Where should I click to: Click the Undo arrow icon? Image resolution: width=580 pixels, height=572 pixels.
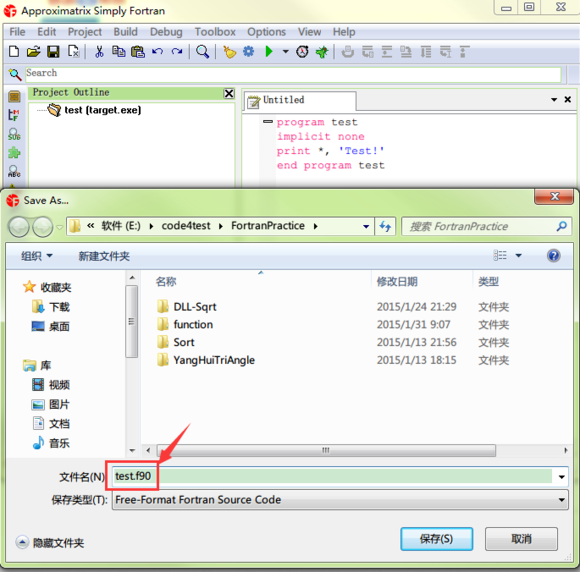point(158,51)
